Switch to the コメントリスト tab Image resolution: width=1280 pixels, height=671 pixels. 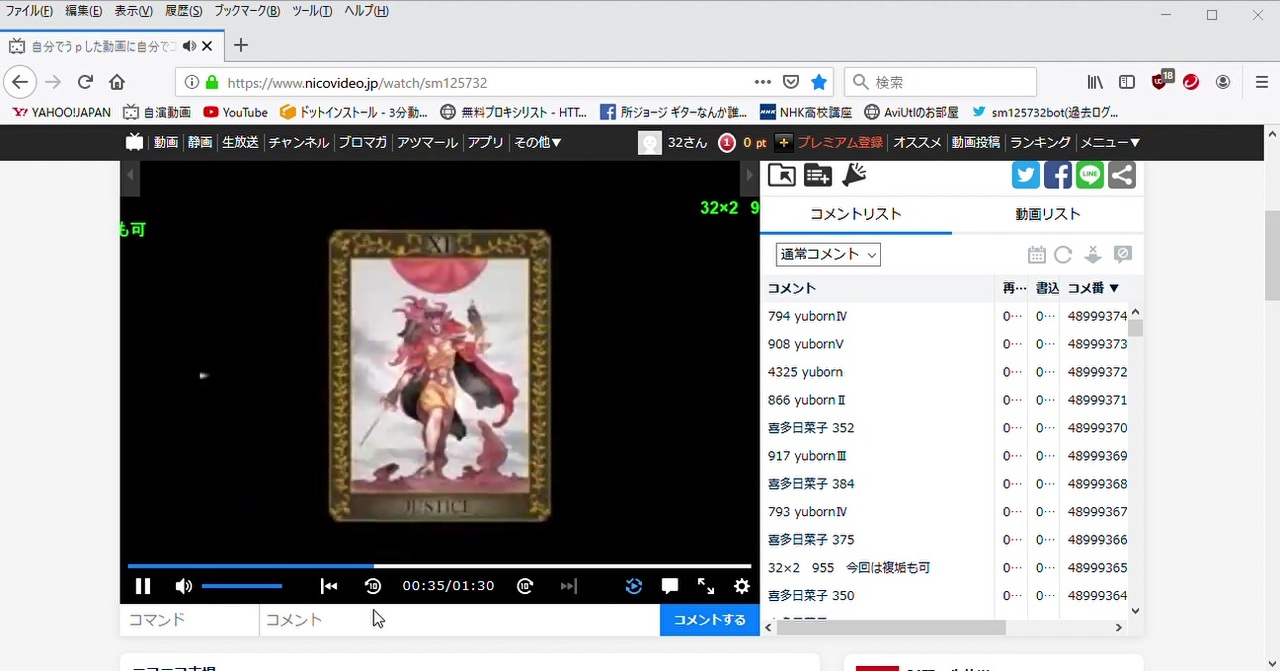856,214
